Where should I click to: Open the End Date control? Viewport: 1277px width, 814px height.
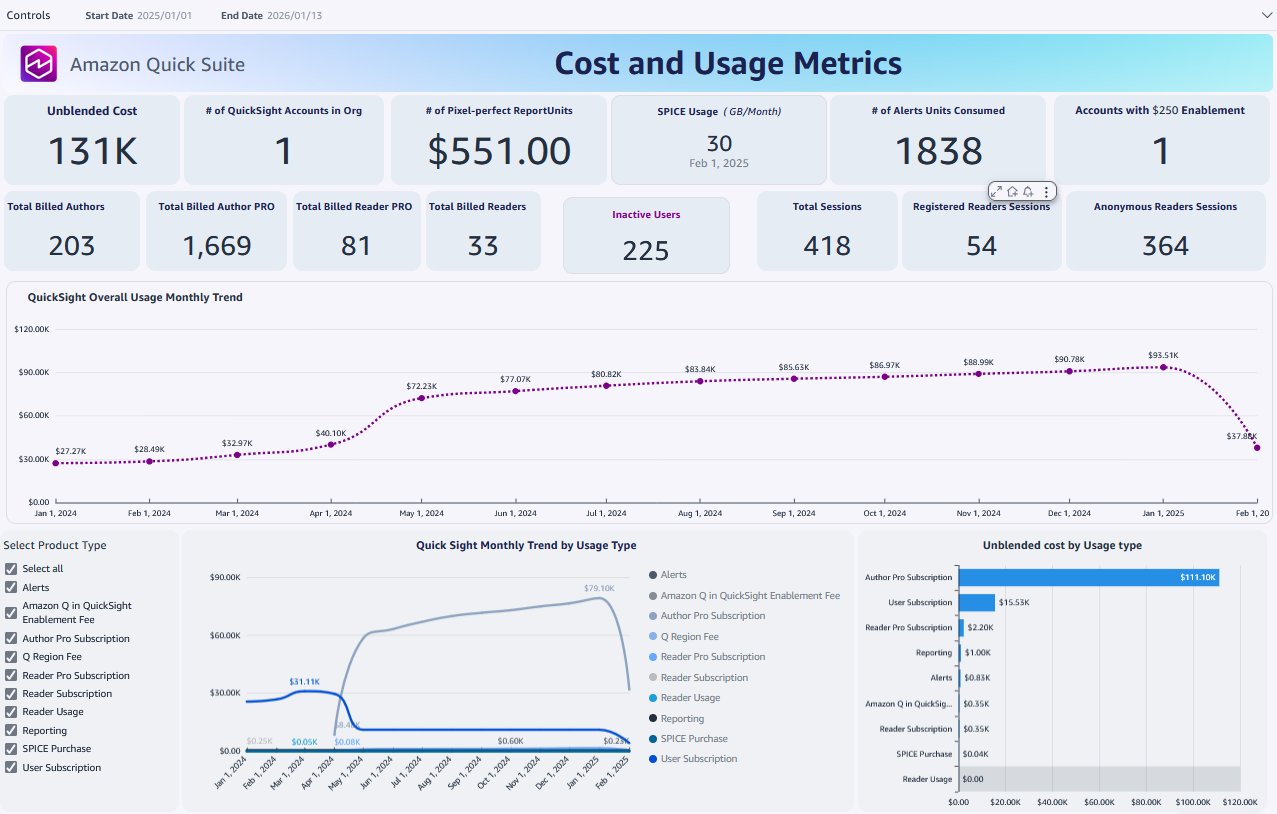295,16
